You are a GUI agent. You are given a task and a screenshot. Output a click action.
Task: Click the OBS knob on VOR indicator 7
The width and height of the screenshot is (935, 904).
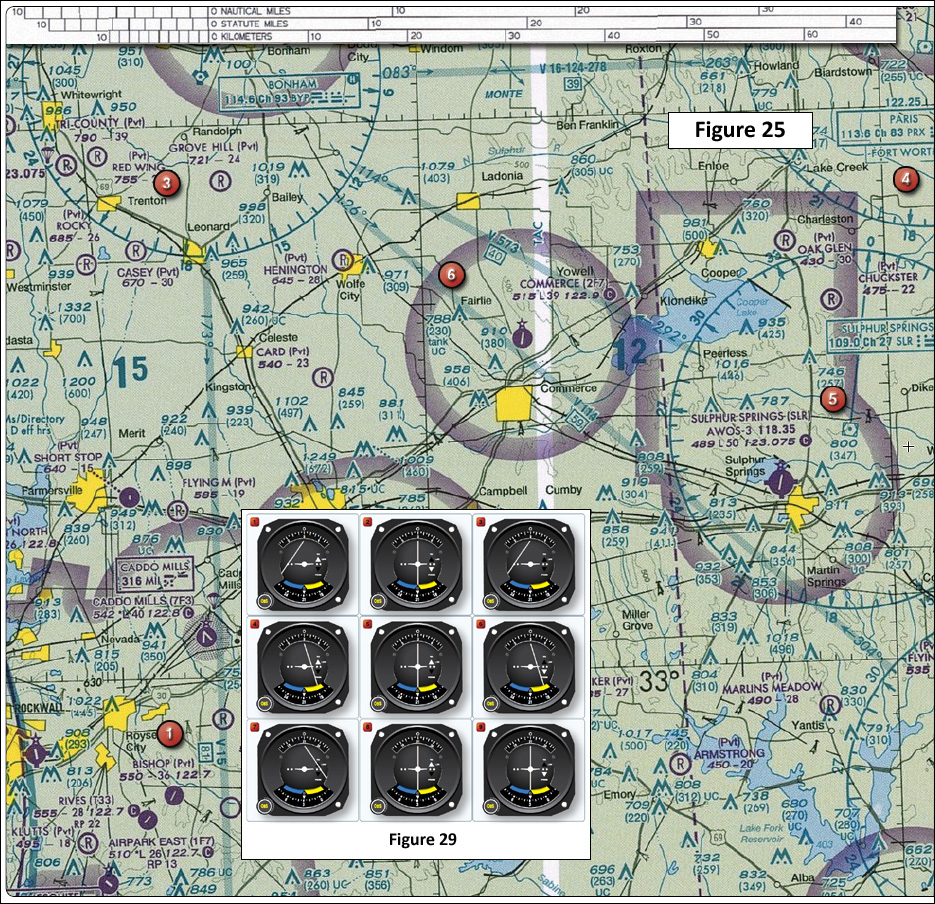266,805
